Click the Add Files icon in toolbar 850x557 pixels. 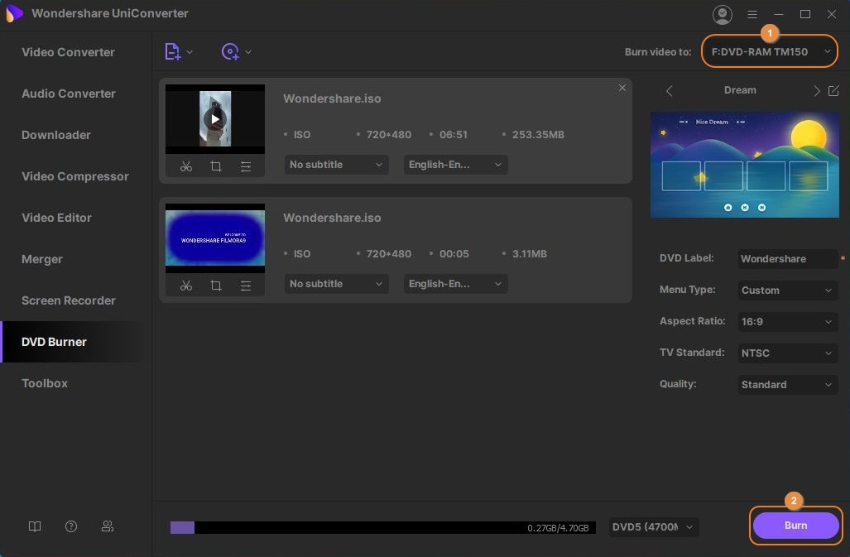click(172, 52)
